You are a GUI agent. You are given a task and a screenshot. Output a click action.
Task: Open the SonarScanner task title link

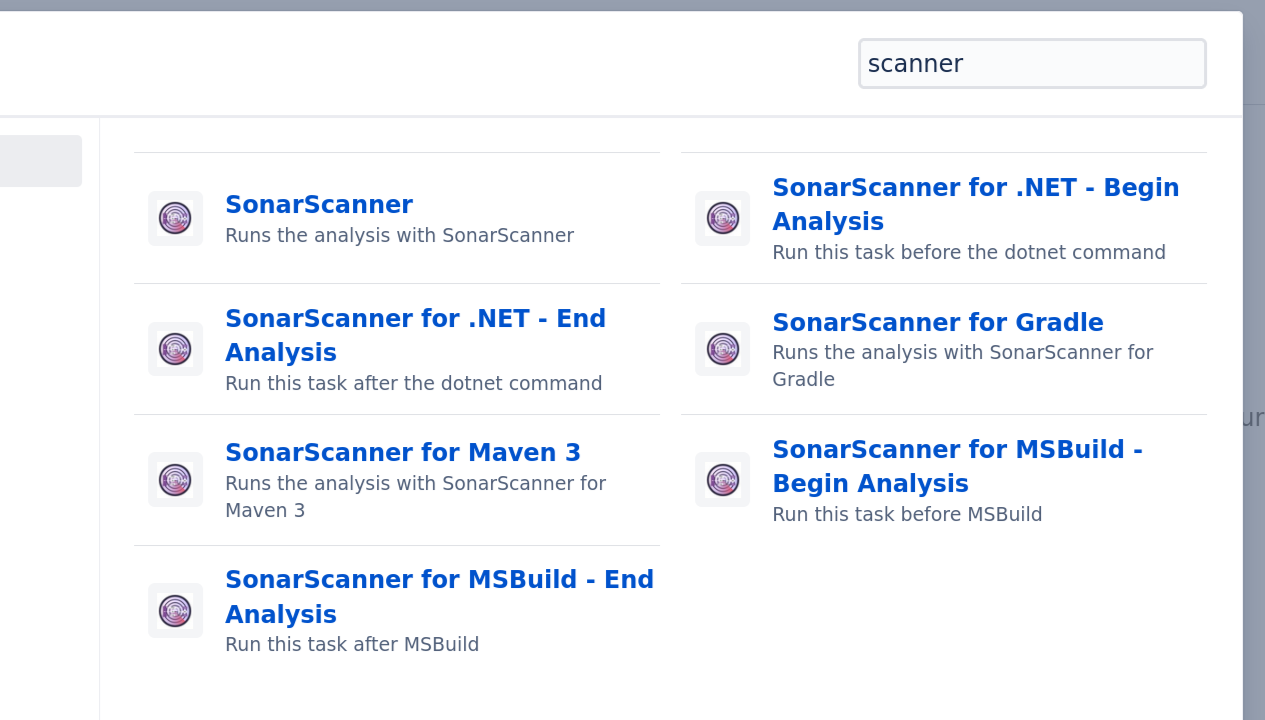click(x=318, y=205)
